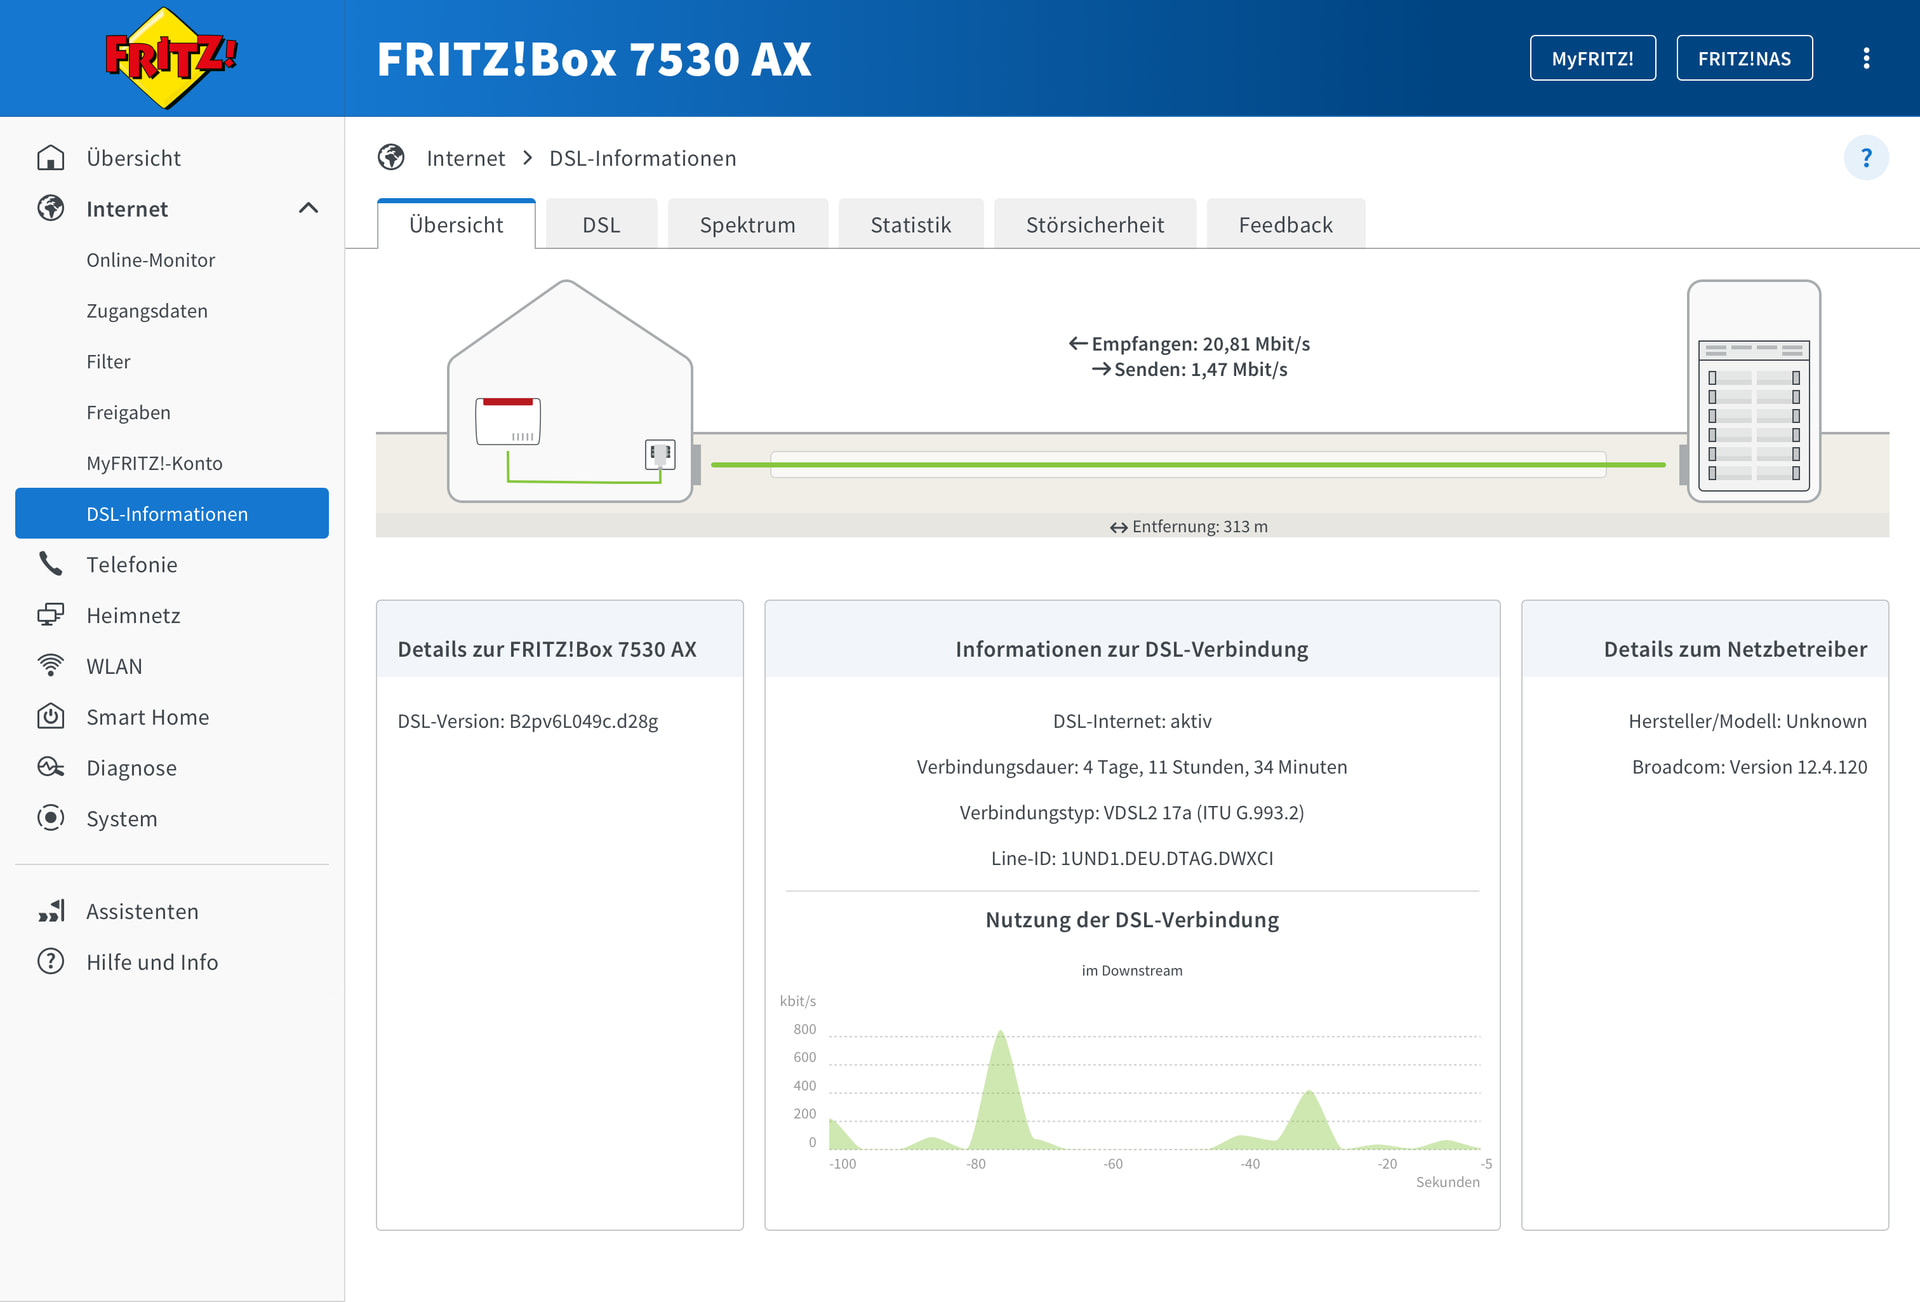Click the green DSL line in diagram
Screen dimensions: 1920x1302
1188,465
